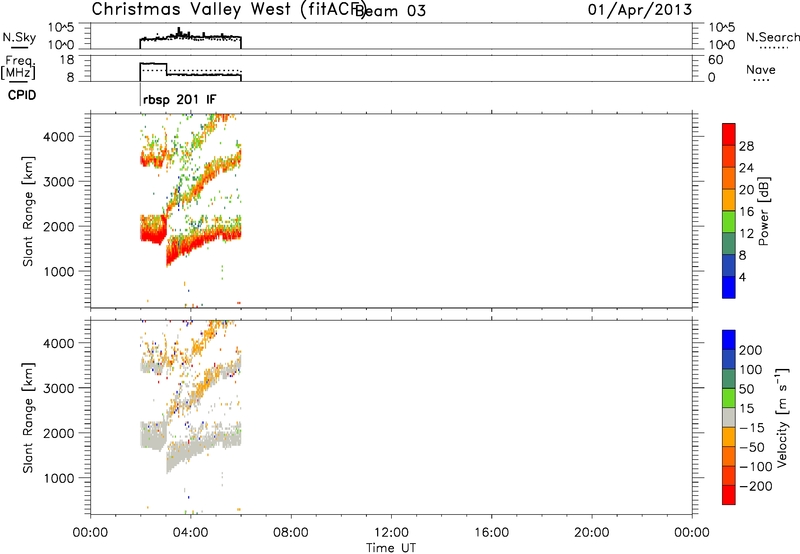Click the '20:00' time axis label

[592, 533]
